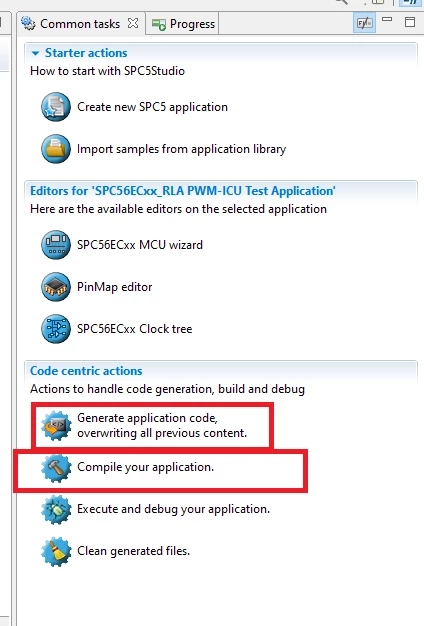Image resolution: width=424 pixels, height=626 pixels.
Task: Open the SPC56ECxx MCU wizard icon
Action: click(56, 245)
